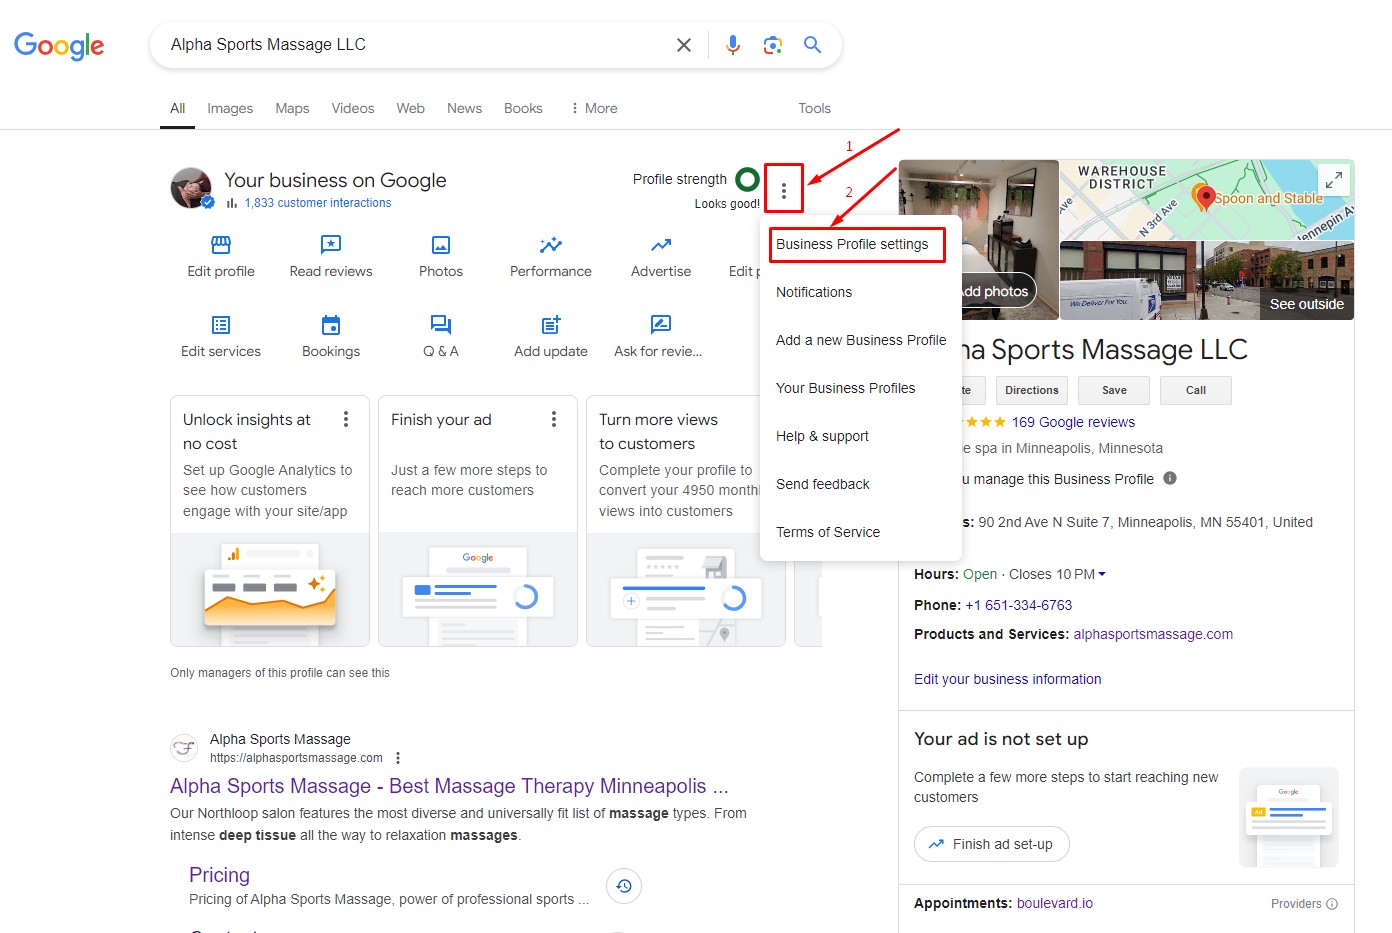Choose Notifications from the menu
Viewport: 1392px width, 933px height.
[x=814, y=292]
